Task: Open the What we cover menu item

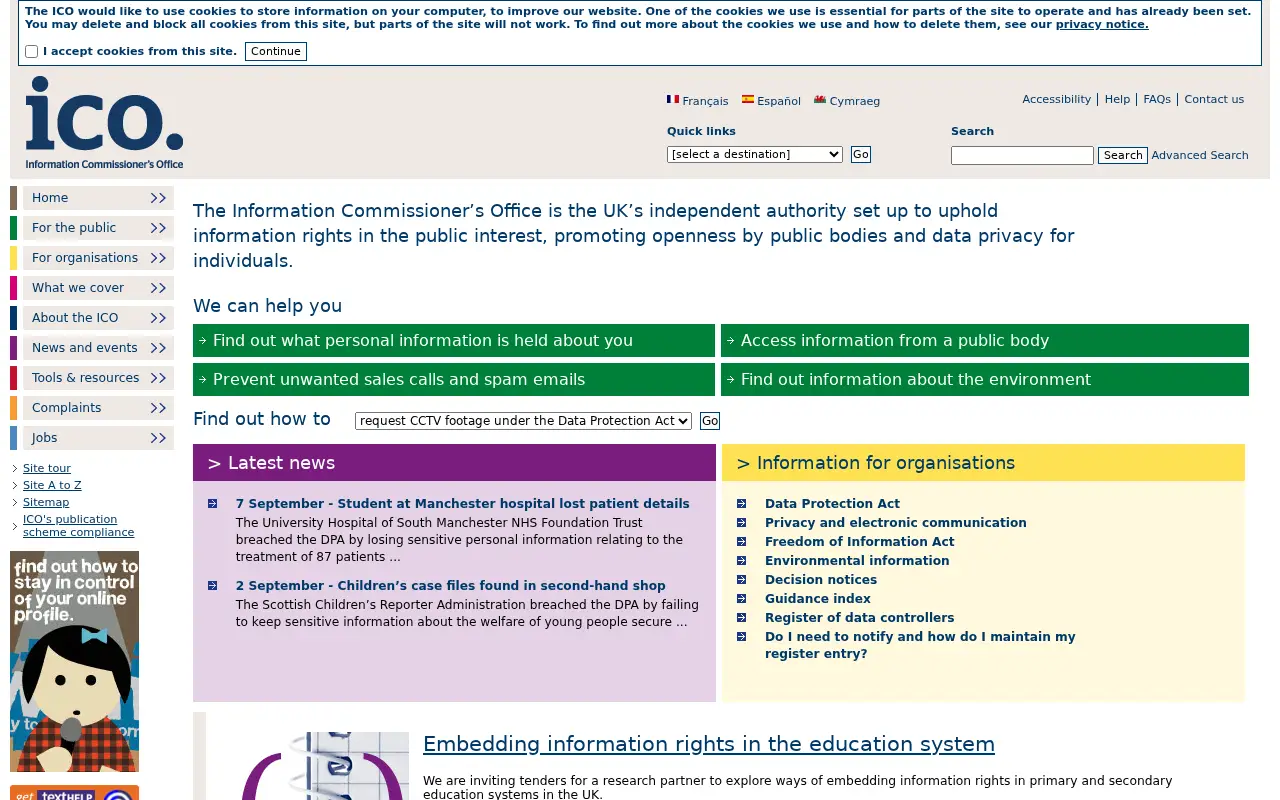Action: 98,288
